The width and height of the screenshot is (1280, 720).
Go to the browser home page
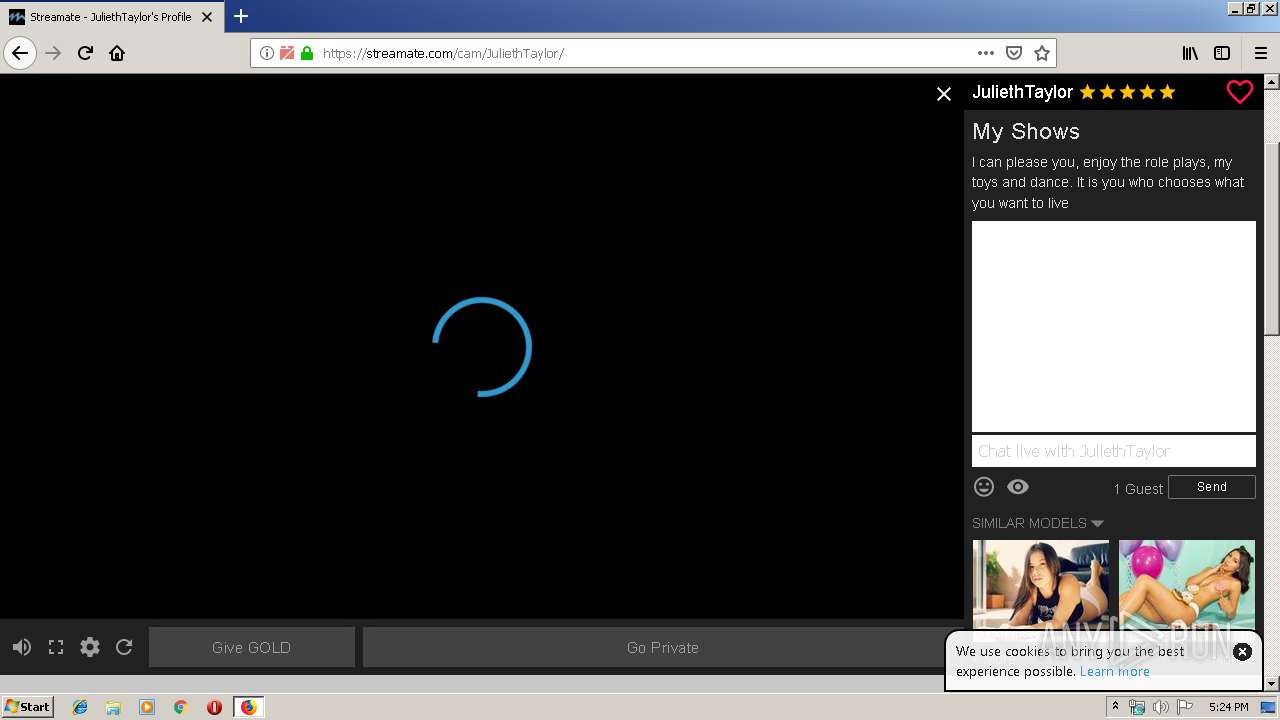coord(117,53)
